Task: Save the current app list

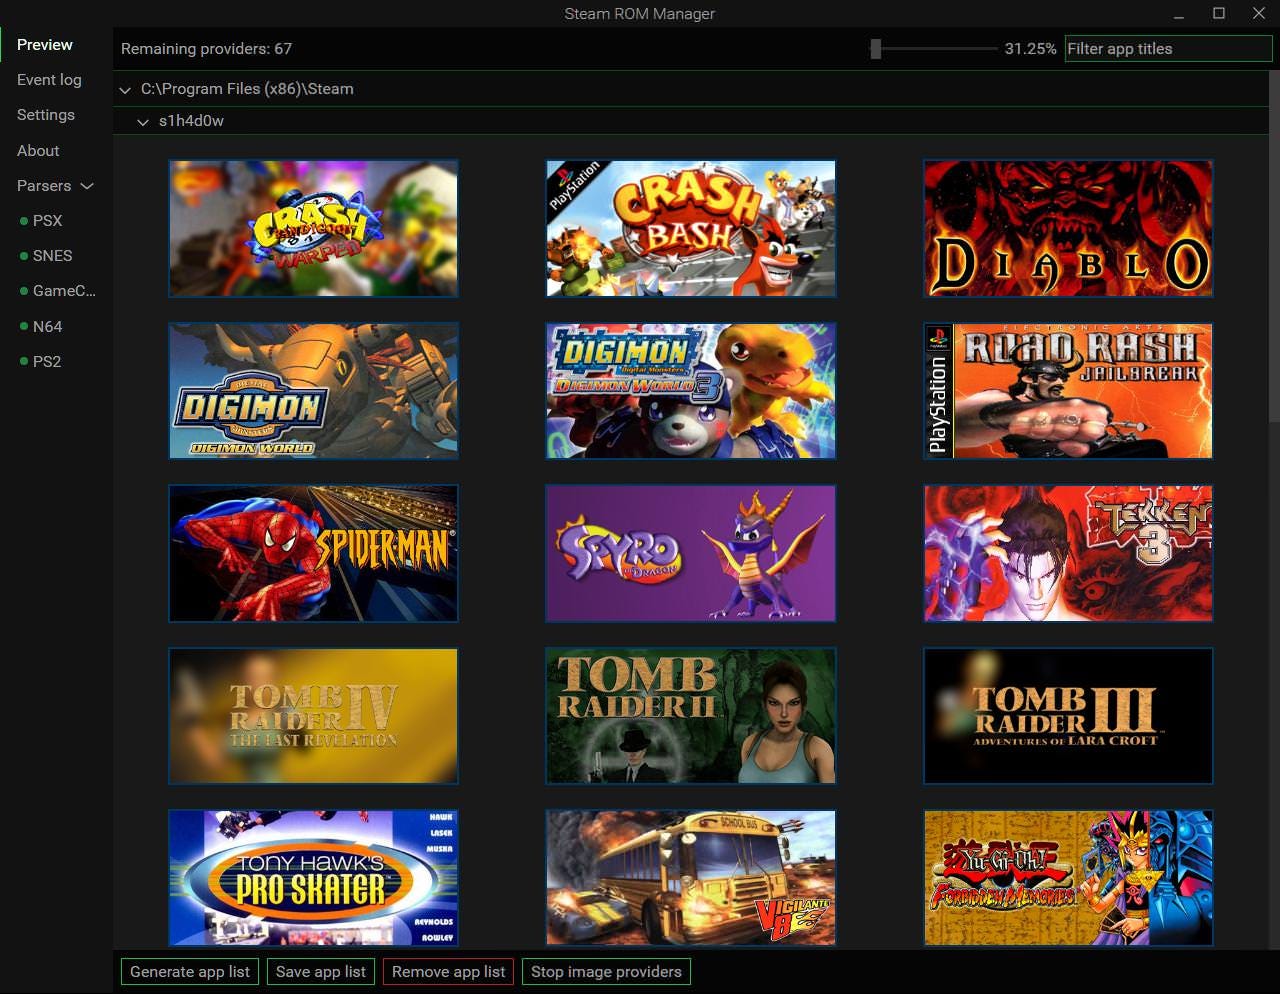Action: [x=320, y=971]
